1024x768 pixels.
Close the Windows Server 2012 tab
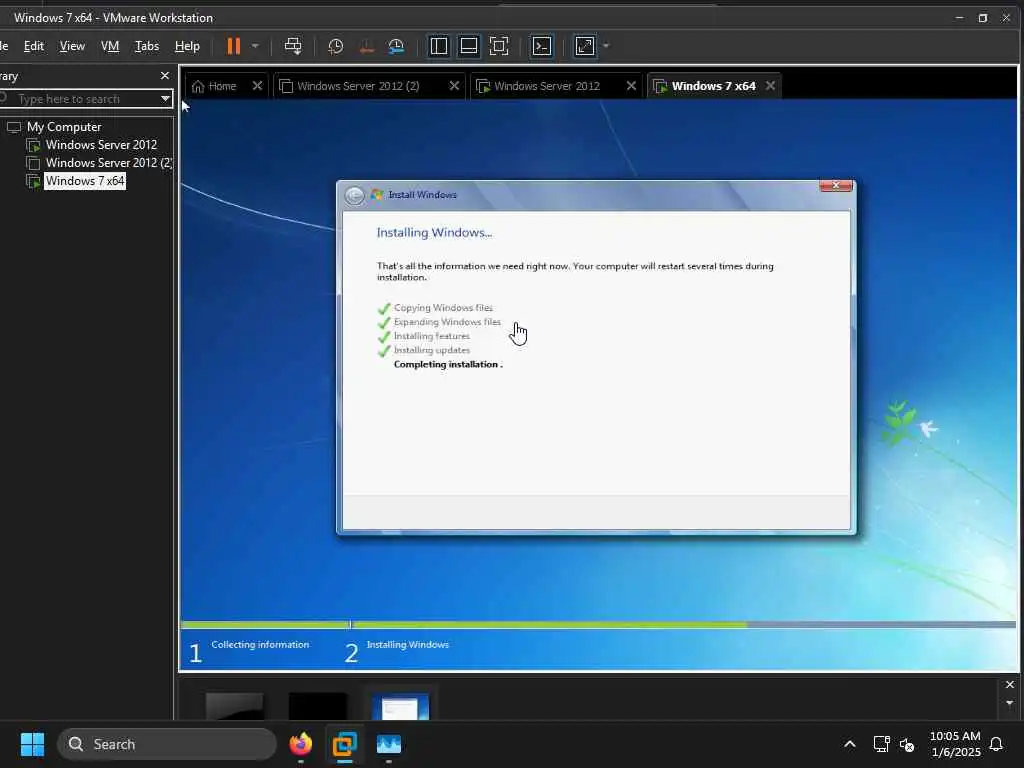point(631,86)
